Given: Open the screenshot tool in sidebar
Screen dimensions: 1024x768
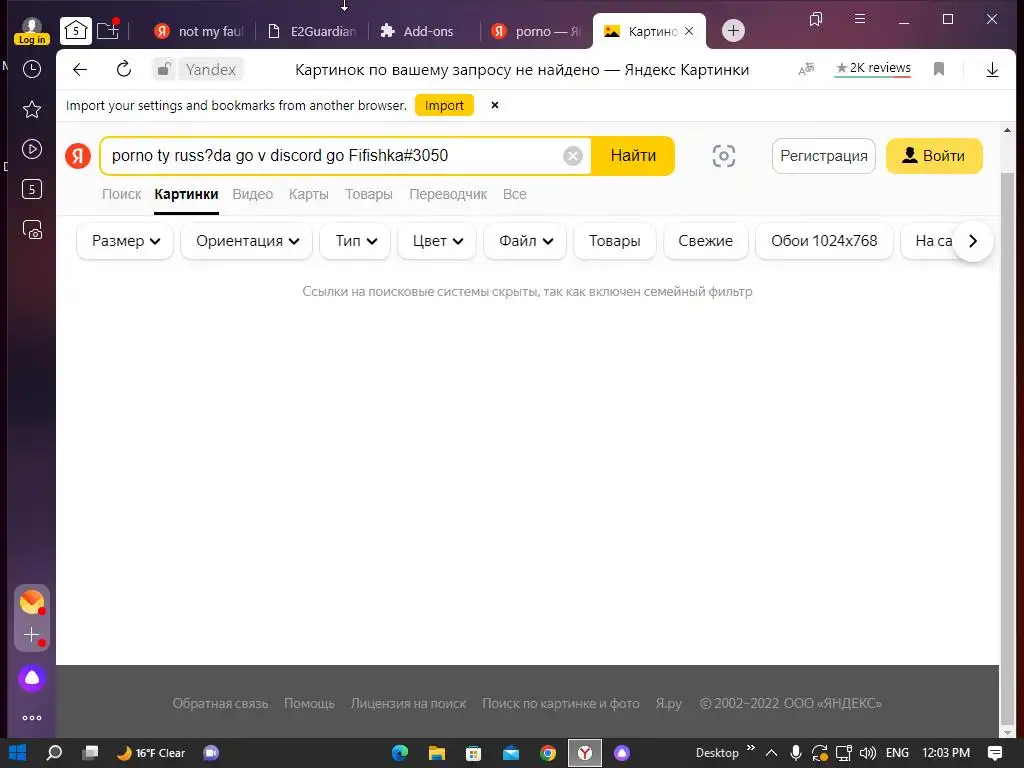Looking at the screenshot, I should click(31, 230).
